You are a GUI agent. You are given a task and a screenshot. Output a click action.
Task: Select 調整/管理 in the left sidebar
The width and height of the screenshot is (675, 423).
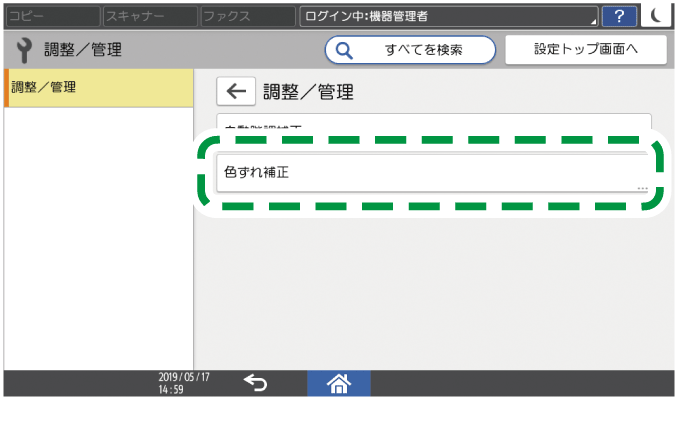(99, 87)
